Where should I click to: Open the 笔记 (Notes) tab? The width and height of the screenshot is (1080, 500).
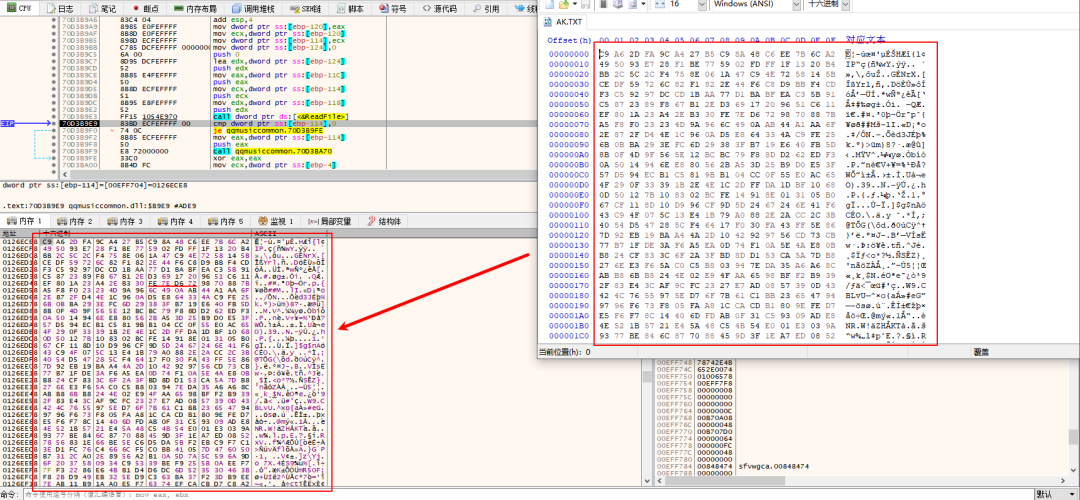pyautogui.click(x=101, y=9)
